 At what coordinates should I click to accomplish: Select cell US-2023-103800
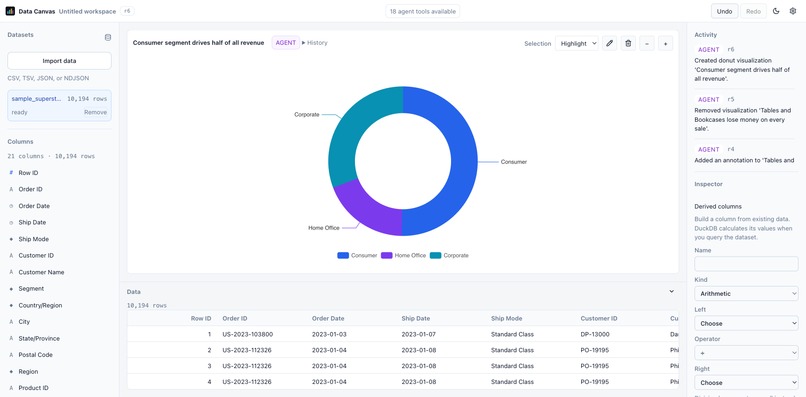click(248, 334)
